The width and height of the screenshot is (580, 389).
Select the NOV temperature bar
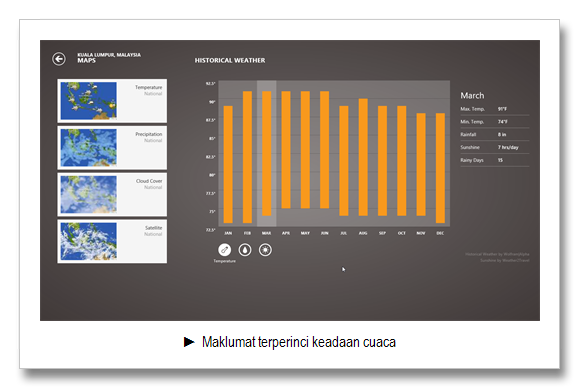coord(421,165)
